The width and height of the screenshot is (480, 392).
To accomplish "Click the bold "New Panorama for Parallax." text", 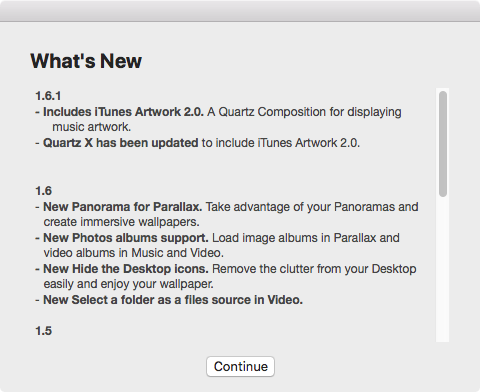I will [x=123, y=207].
